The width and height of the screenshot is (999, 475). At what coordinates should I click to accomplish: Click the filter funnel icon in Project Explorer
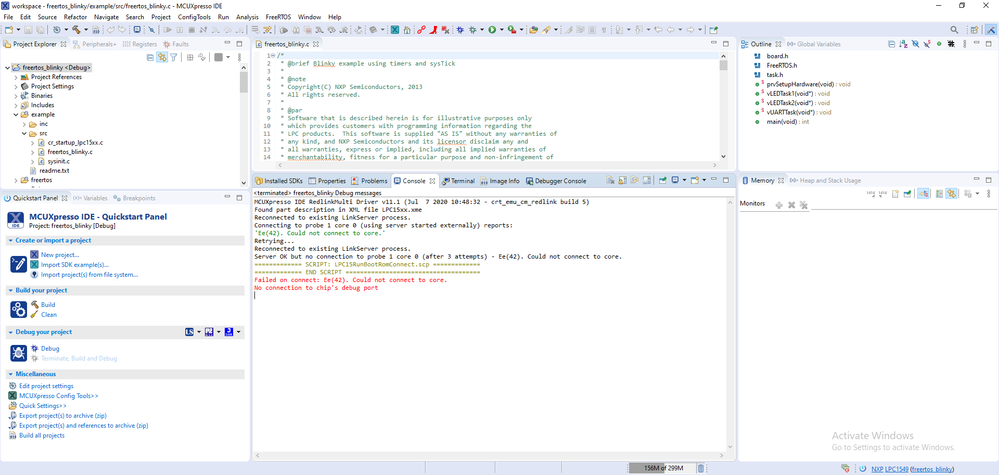pos(173,57)
